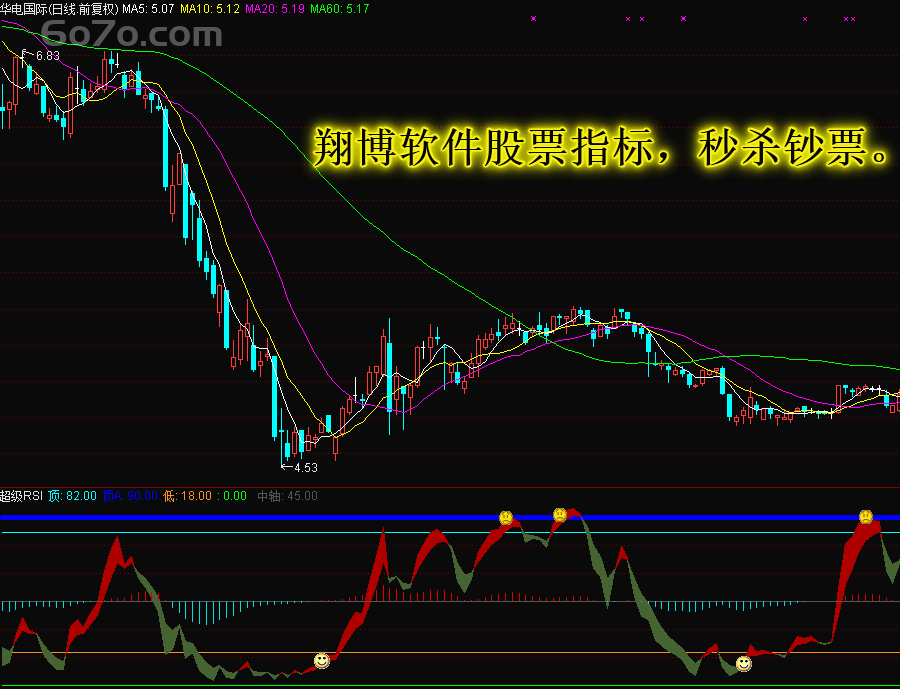Click the MA60: 5.17 label
Image resolution: width=900 pixels, height=689 pixels.
(340, 9)
